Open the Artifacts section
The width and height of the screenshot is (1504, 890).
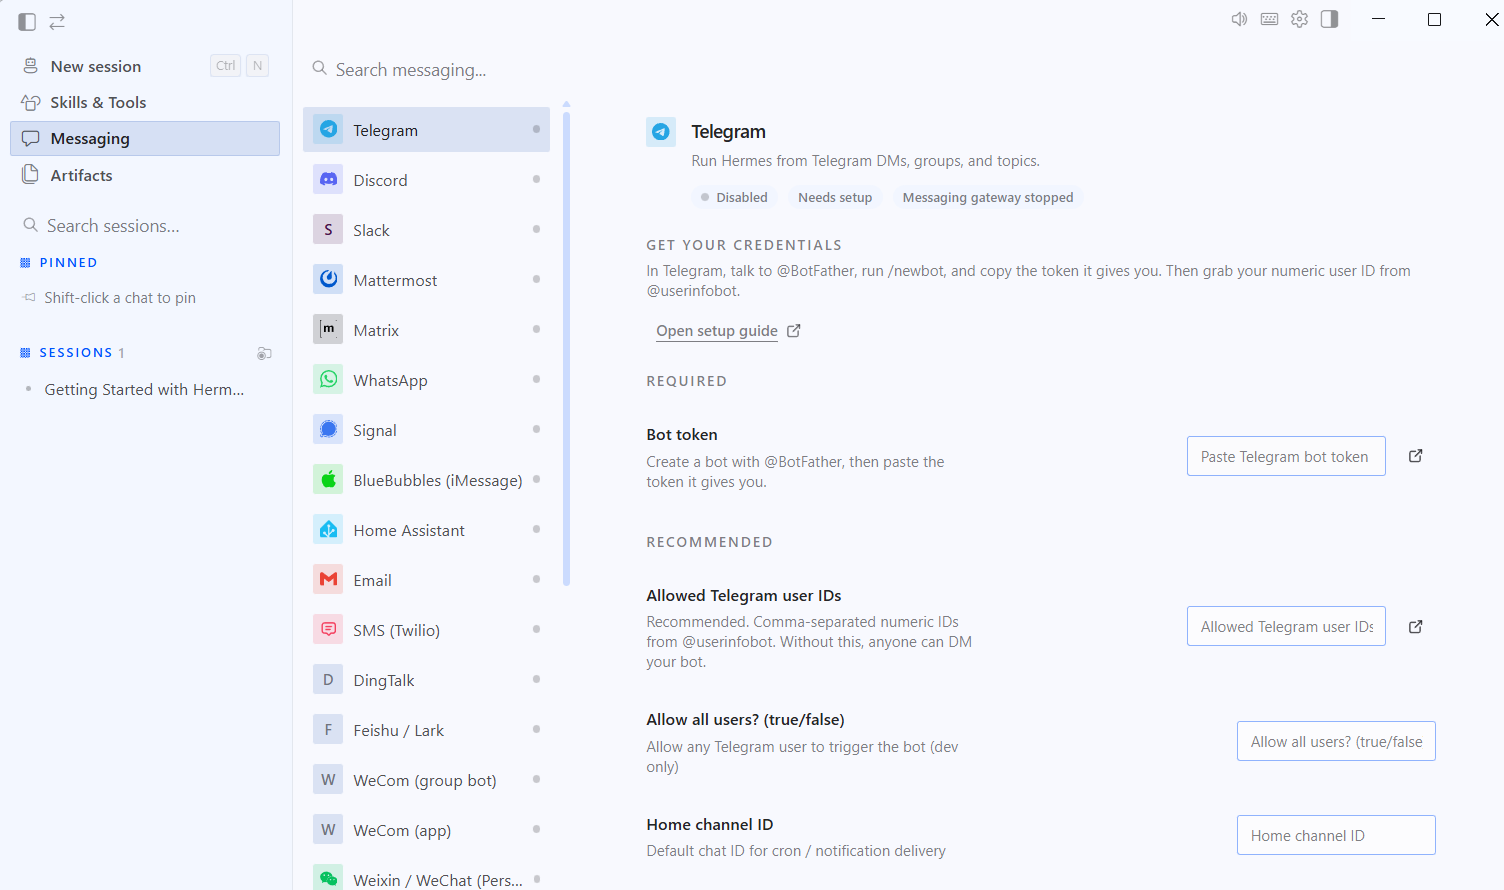click(x=145, y=175)
